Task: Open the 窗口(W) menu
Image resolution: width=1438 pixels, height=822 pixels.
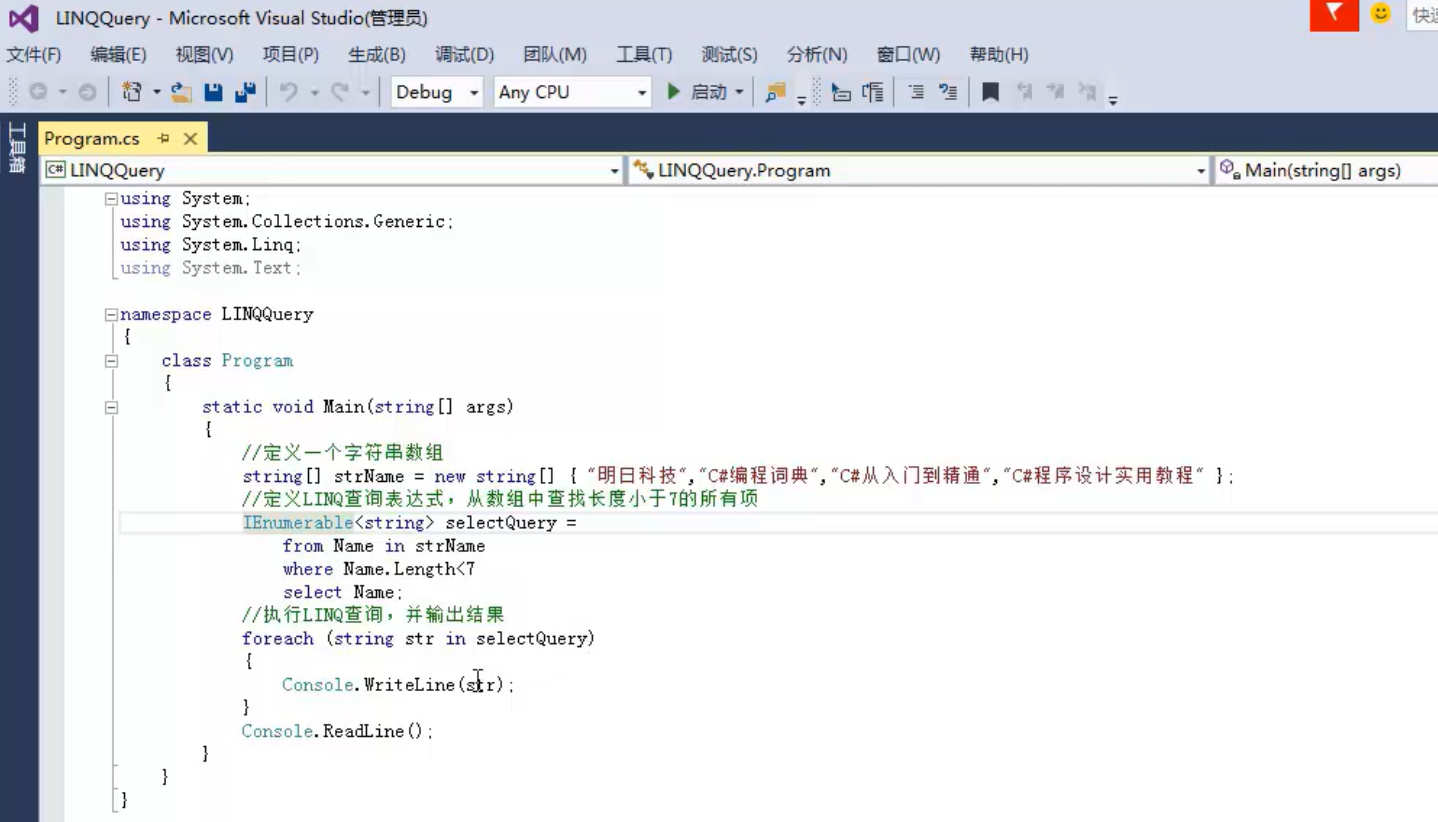Action: click(908, 54)
